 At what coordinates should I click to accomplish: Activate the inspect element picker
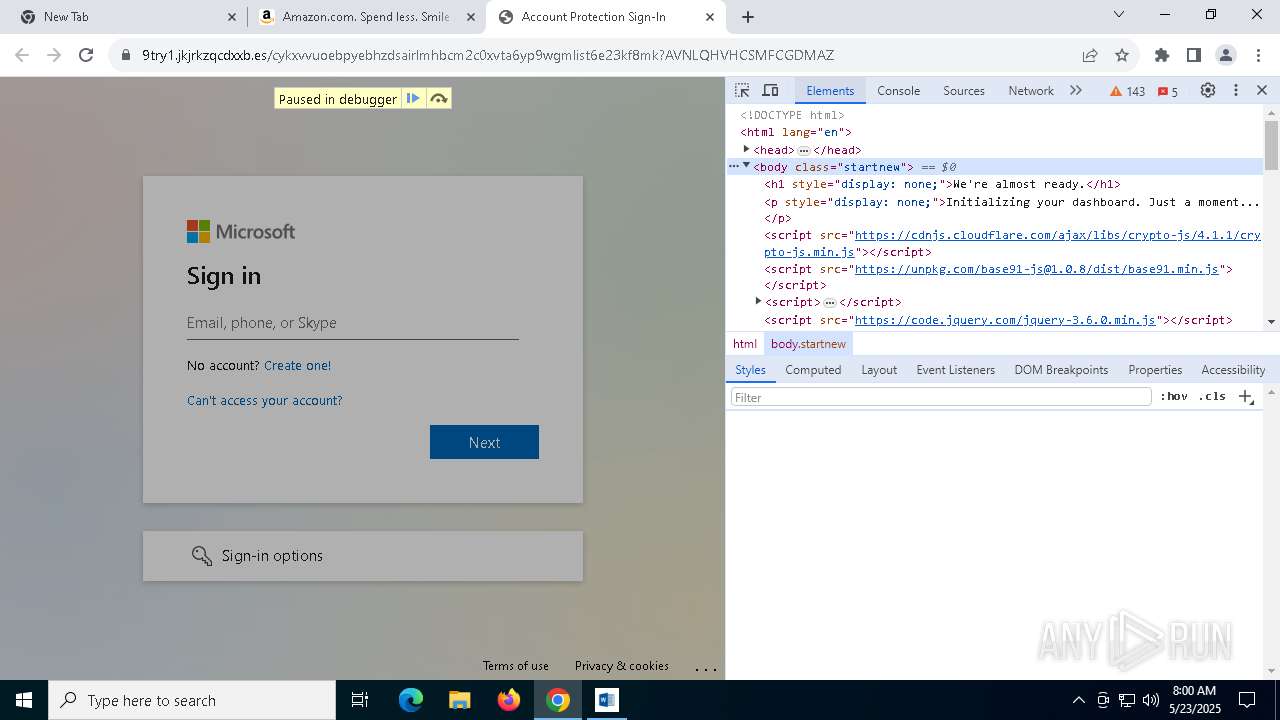[x=742, y=90]
